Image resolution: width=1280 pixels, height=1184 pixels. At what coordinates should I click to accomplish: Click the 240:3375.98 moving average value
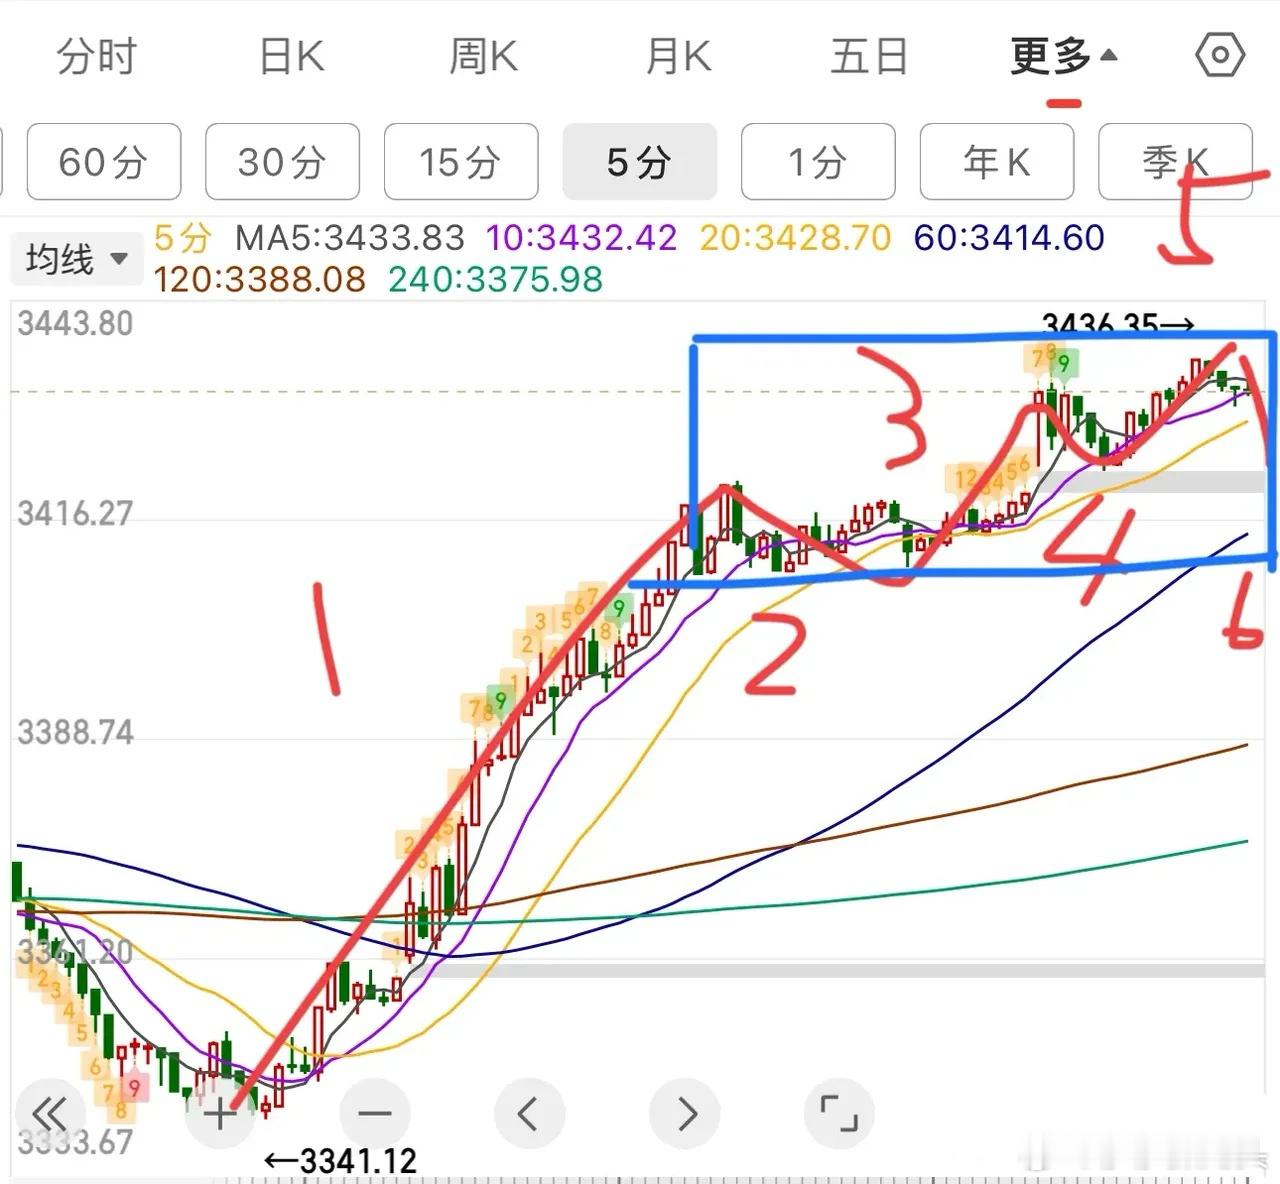(496, 279)
